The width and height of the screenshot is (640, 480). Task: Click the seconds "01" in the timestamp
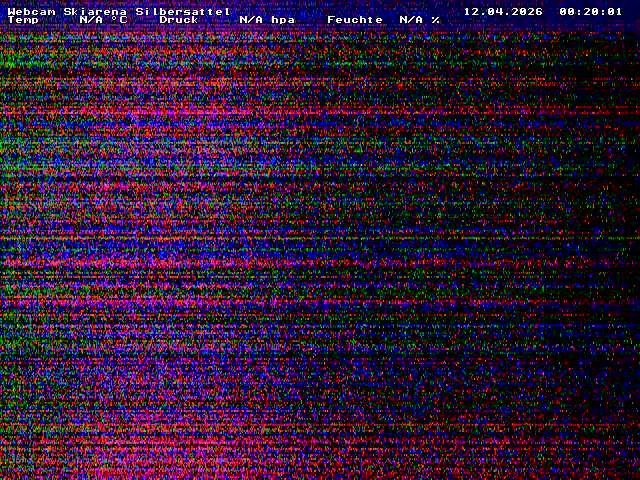click(615, 11)
